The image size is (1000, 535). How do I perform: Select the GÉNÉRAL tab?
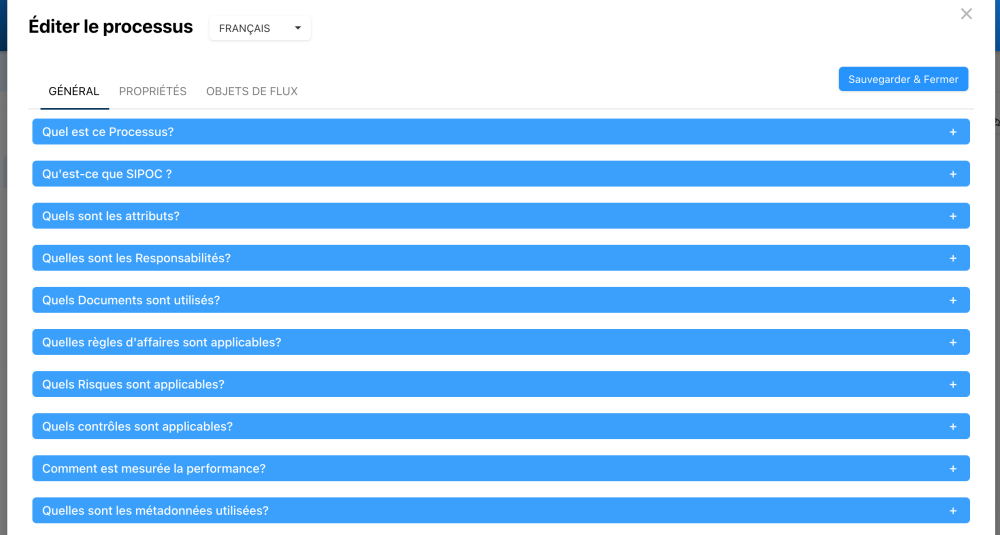point(74,91)
